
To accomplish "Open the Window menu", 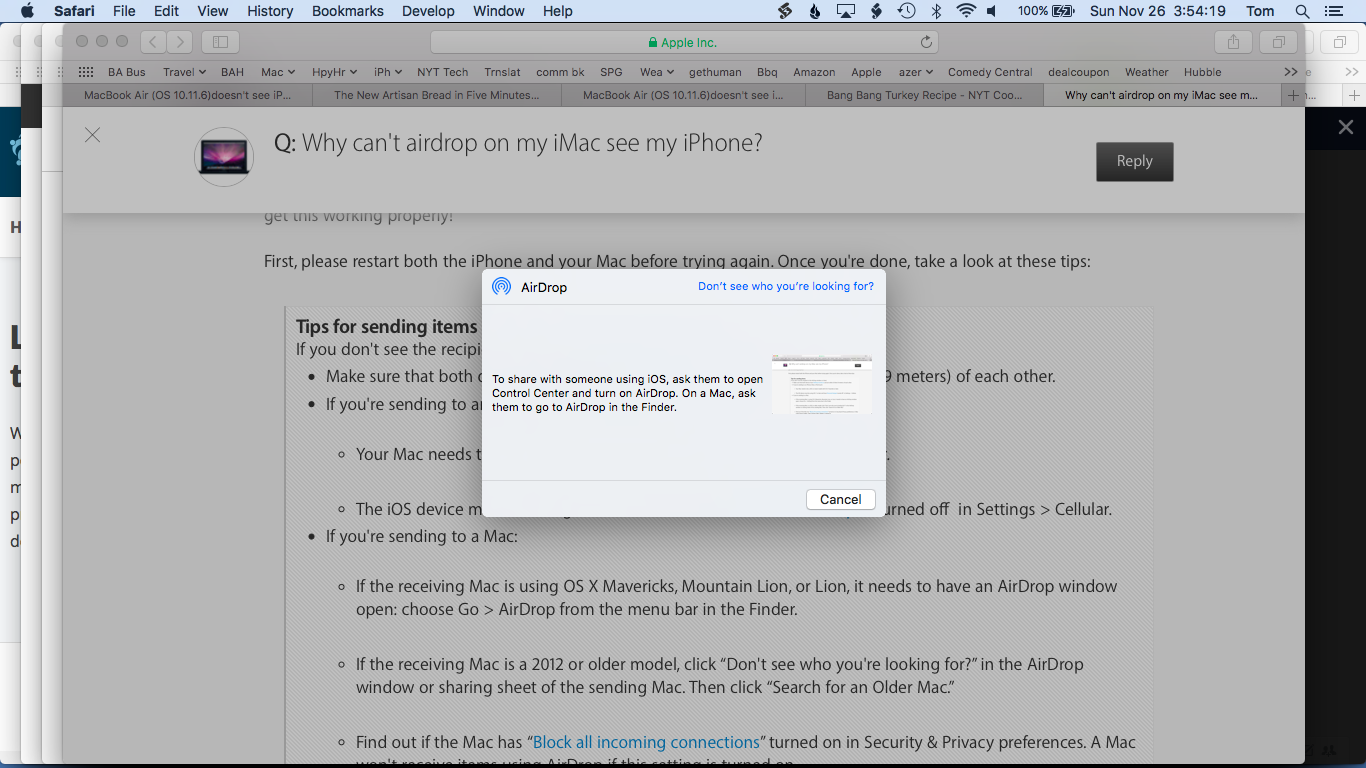I will point(498,11).
